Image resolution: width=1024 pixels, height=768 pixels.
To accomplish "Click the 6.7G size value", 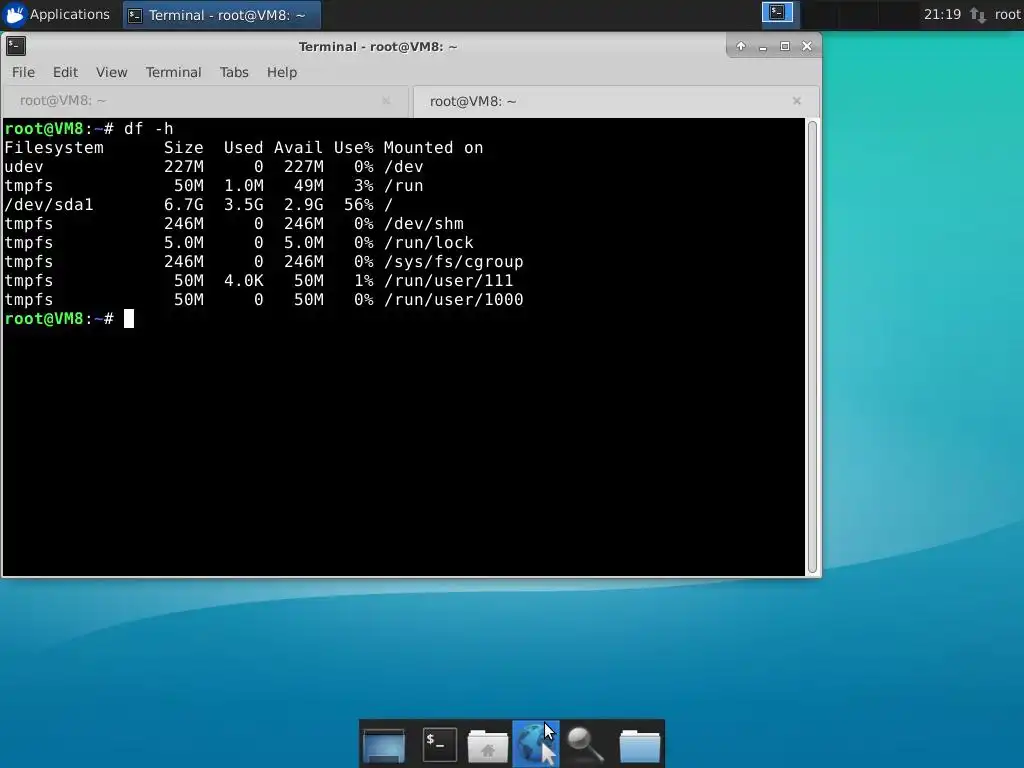I will point(184,205).
